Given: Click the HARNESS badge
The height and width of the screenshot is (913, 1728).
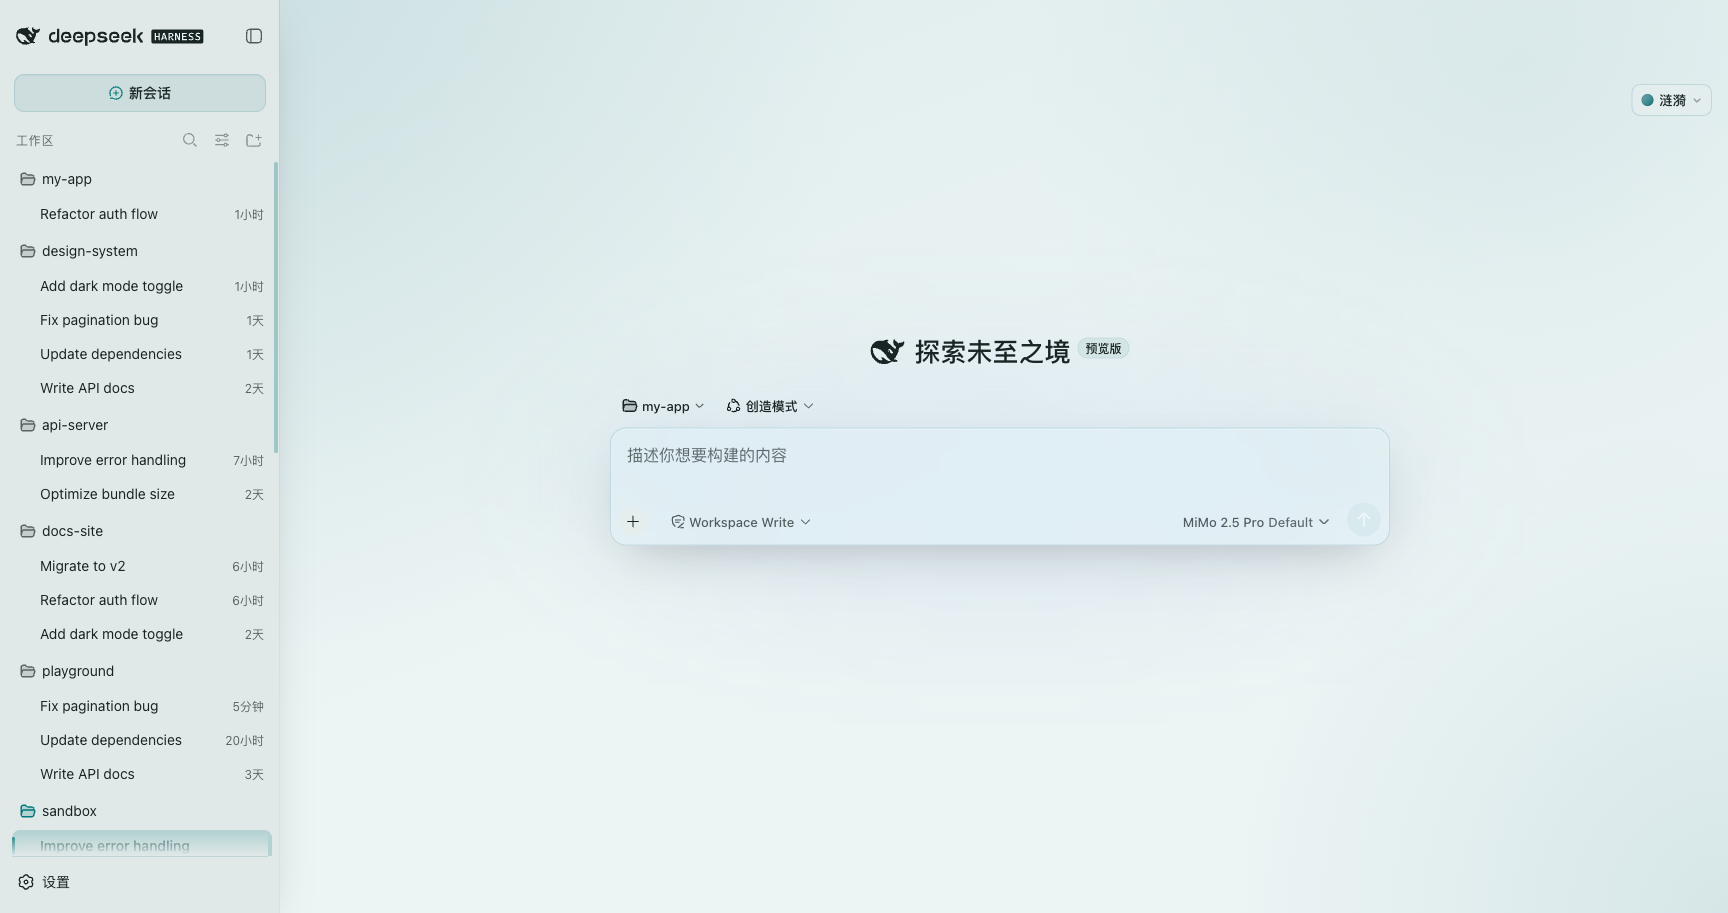Looking at the screenshot, I should point(177,37).
